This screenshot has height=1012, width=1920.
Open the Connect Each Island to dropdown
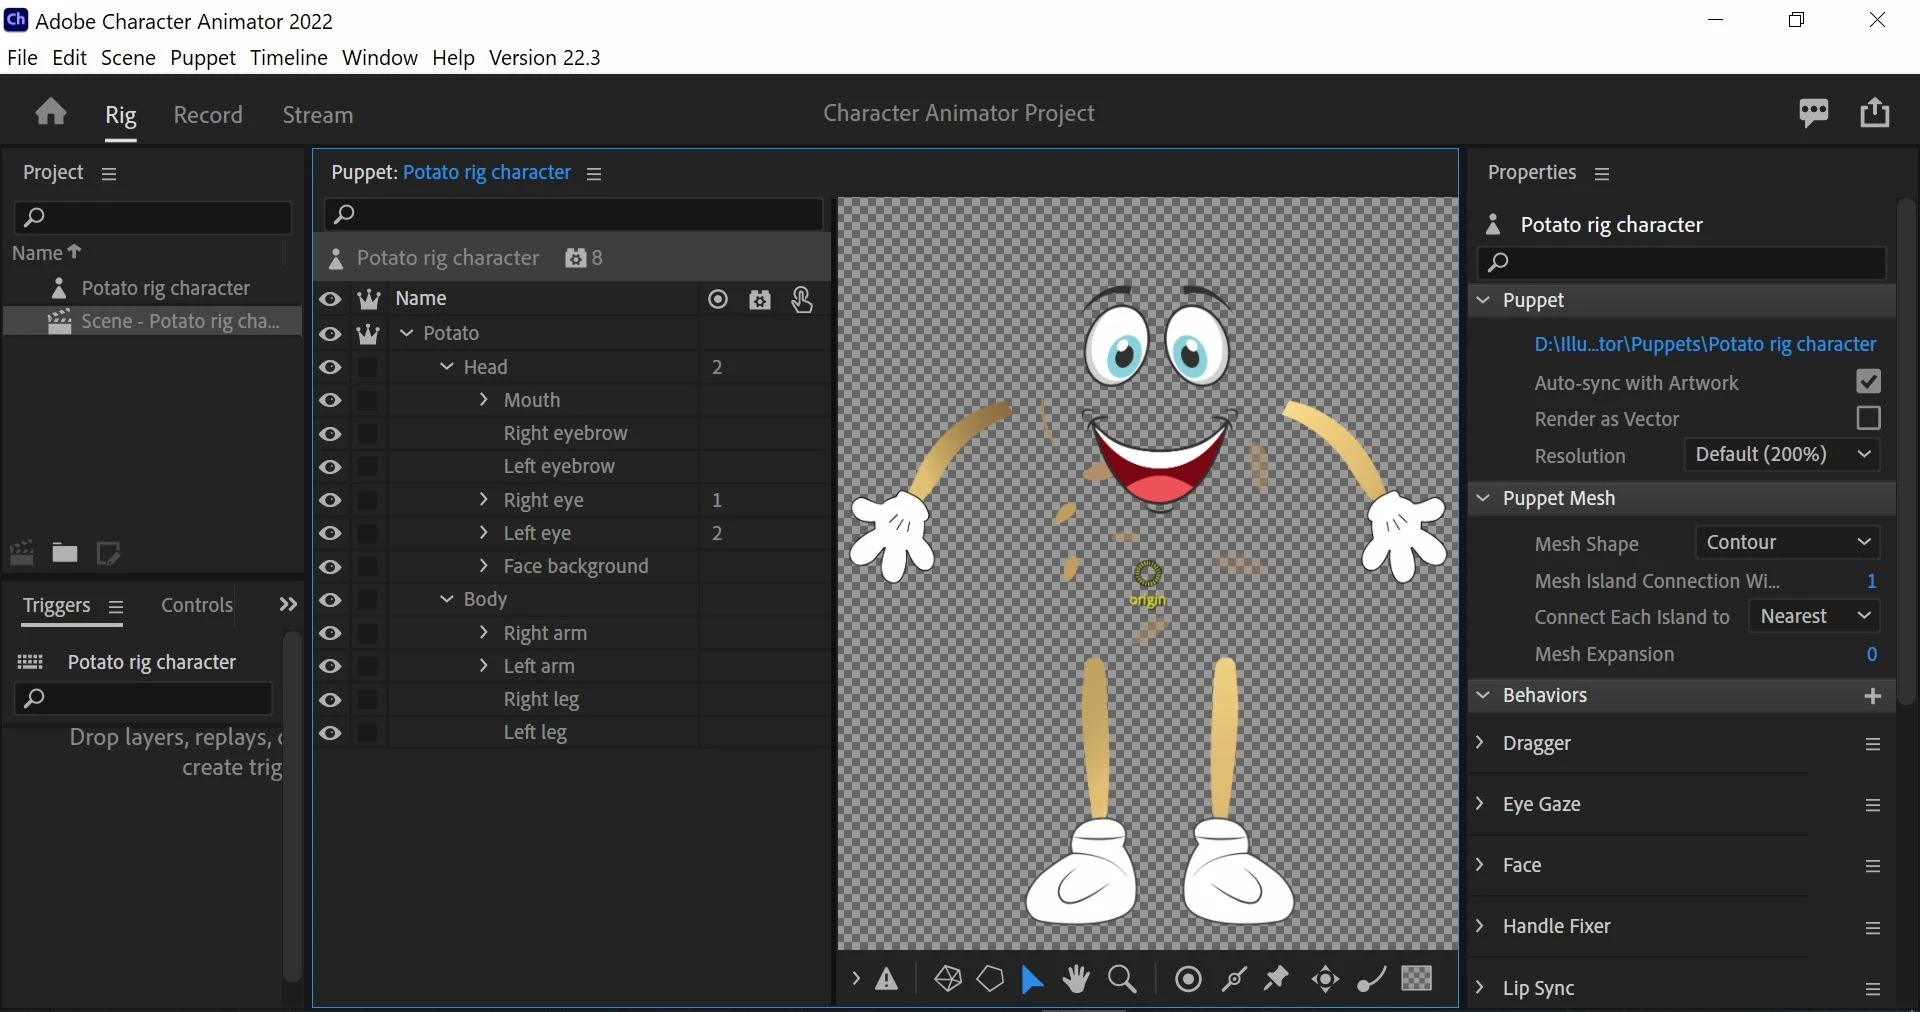(1814, 617)
